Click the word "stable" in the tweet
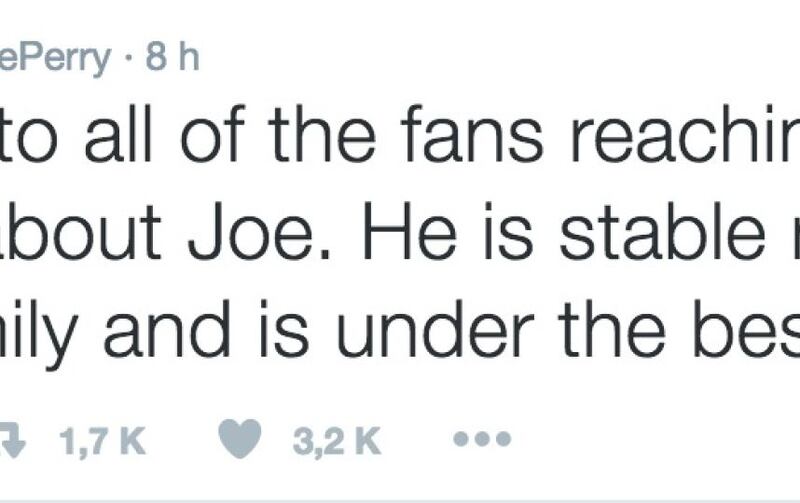 (663, 231)
